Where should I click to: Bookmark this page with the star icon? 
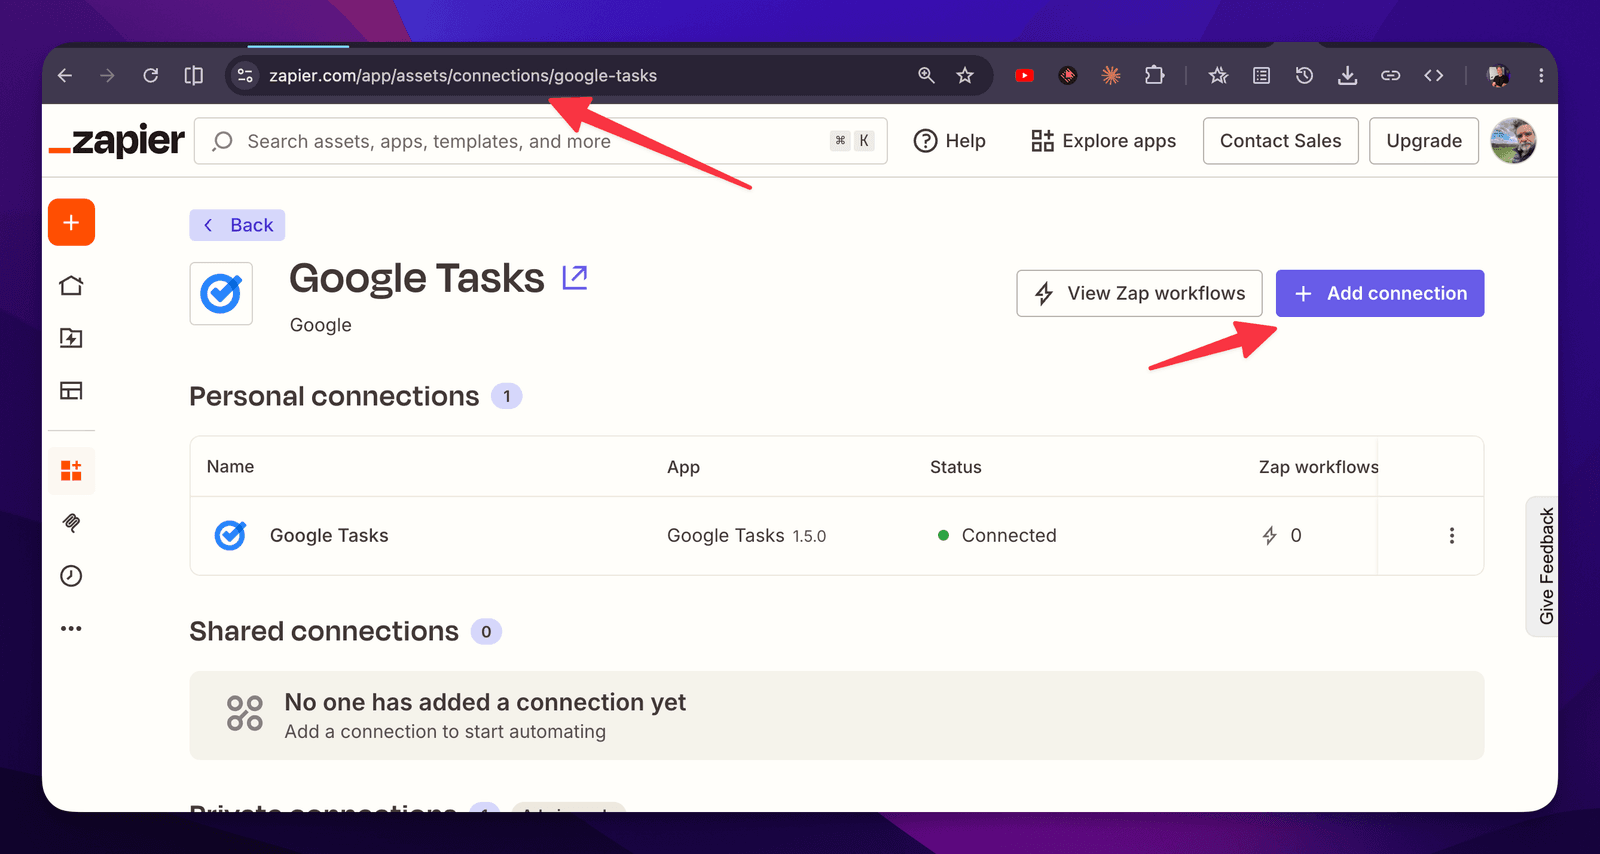pos(965,76)
